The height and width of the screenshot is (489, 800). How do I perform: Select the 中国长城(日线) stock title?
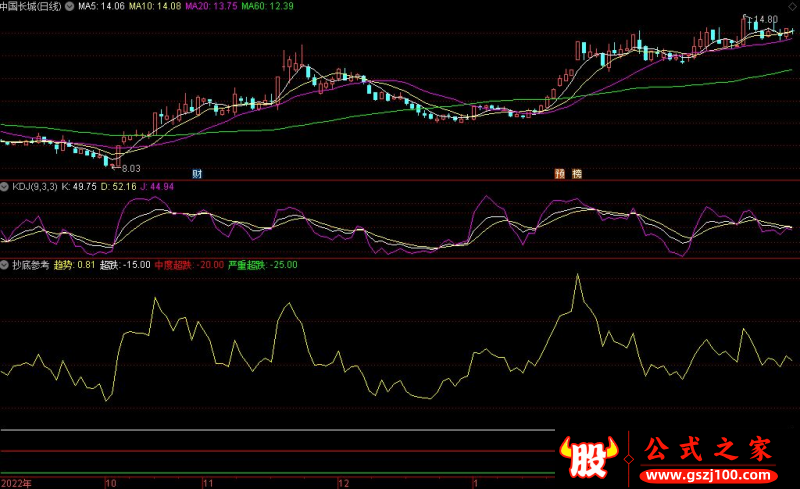point(31,6)
